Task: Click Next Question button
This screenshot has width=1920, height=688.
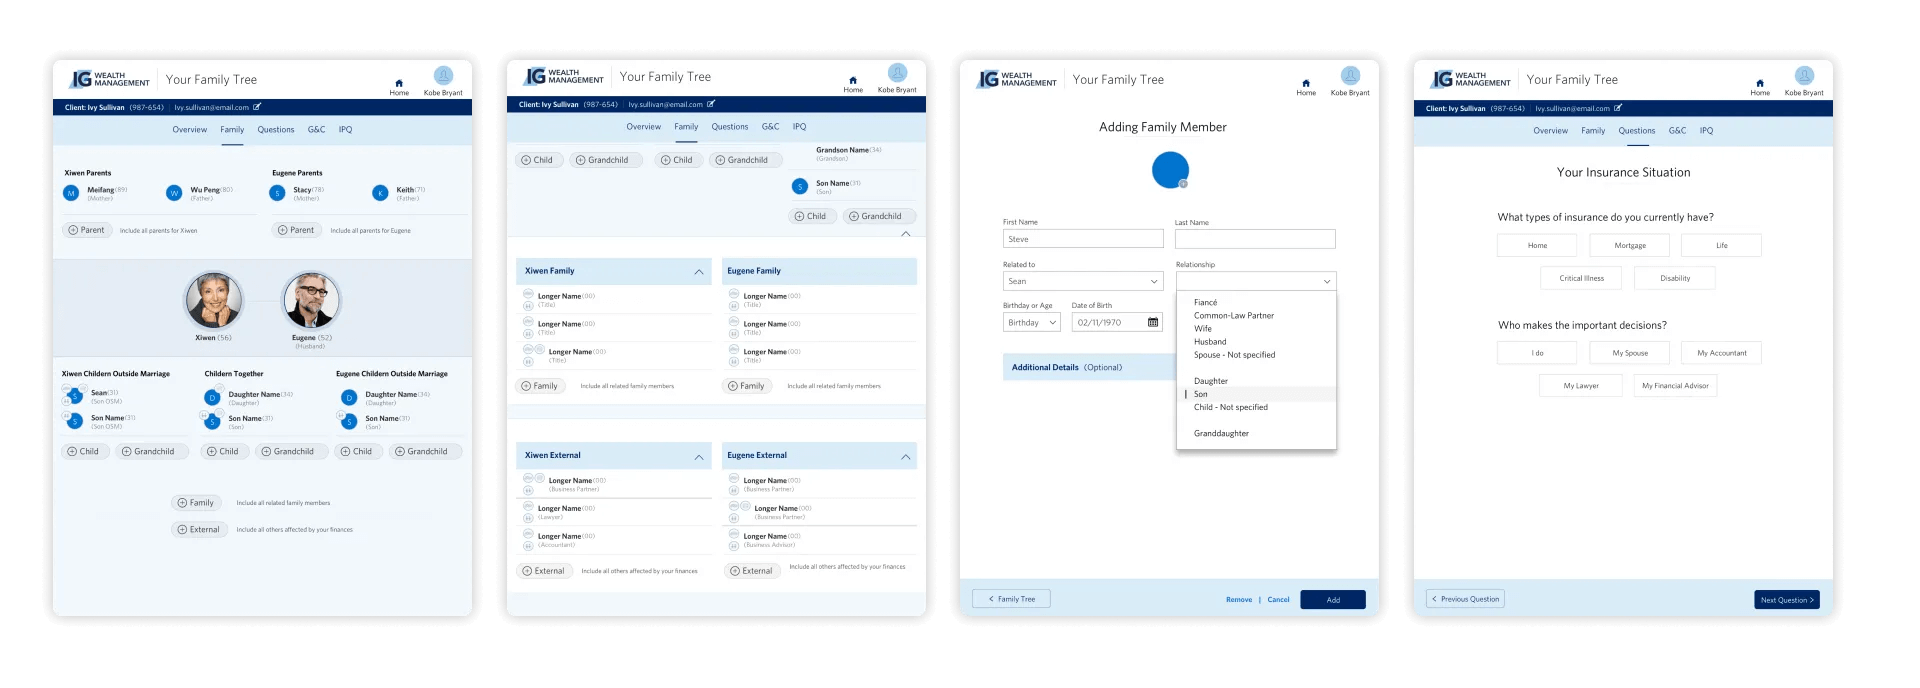Action: coord(1787,600)
